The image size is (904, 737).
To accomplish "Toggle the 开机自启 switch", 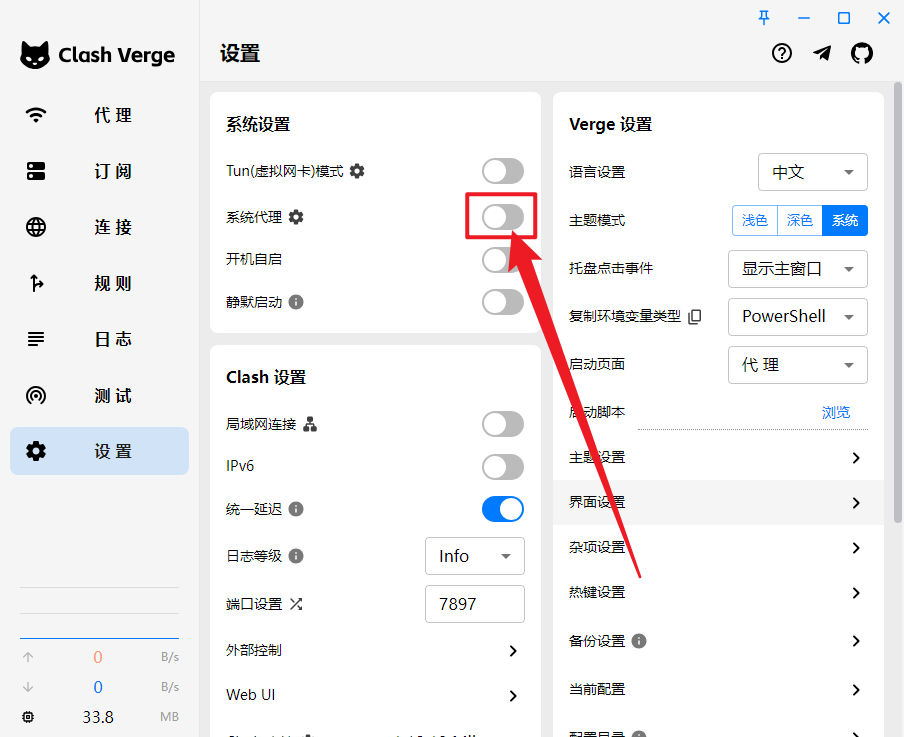I will click(x=503, y=260).
